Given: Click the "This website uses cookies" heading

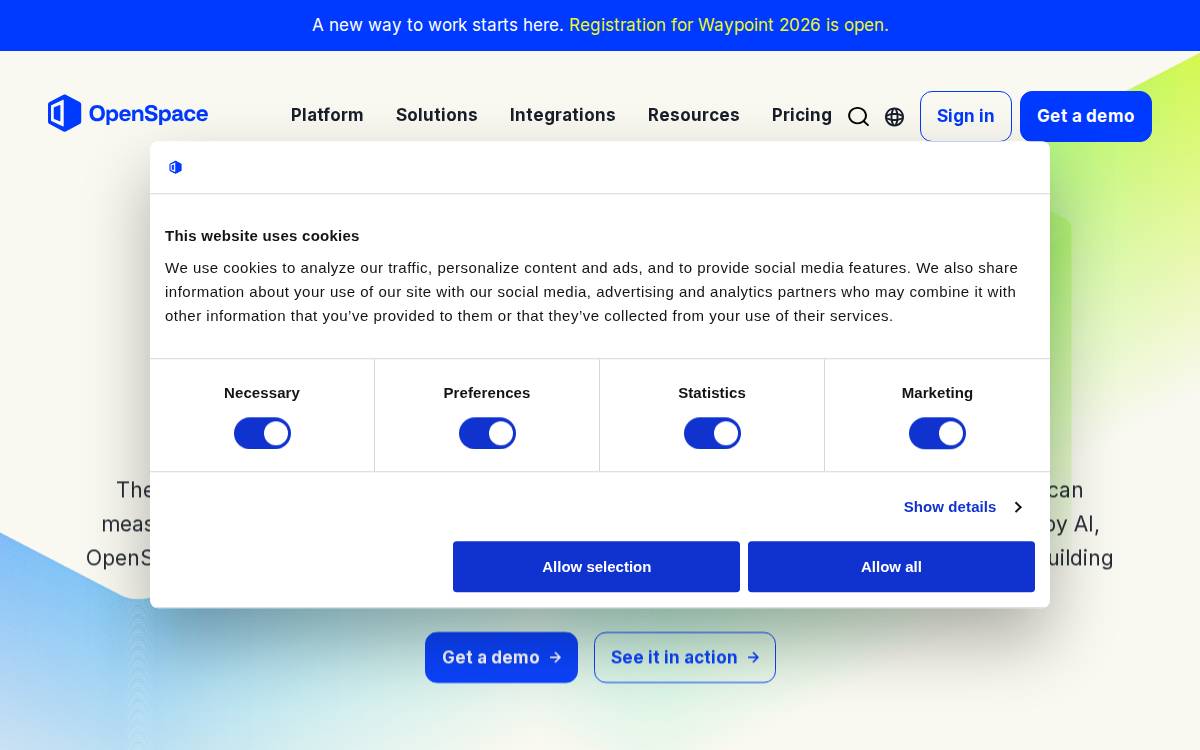Looking at the screenshot, I should click(x=262, y=236).
